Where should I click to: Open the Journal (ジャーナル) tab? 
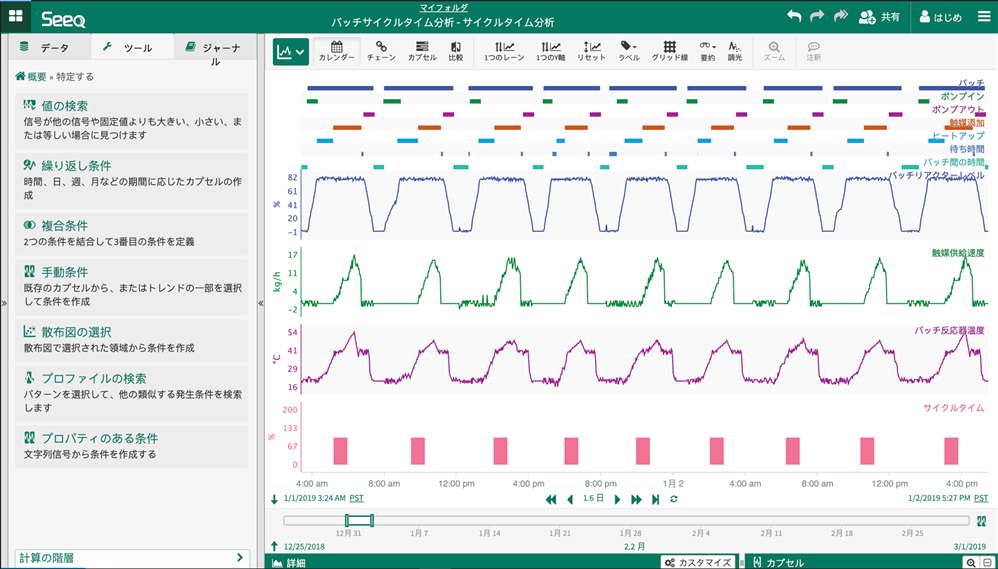click(x=214, y=48)
